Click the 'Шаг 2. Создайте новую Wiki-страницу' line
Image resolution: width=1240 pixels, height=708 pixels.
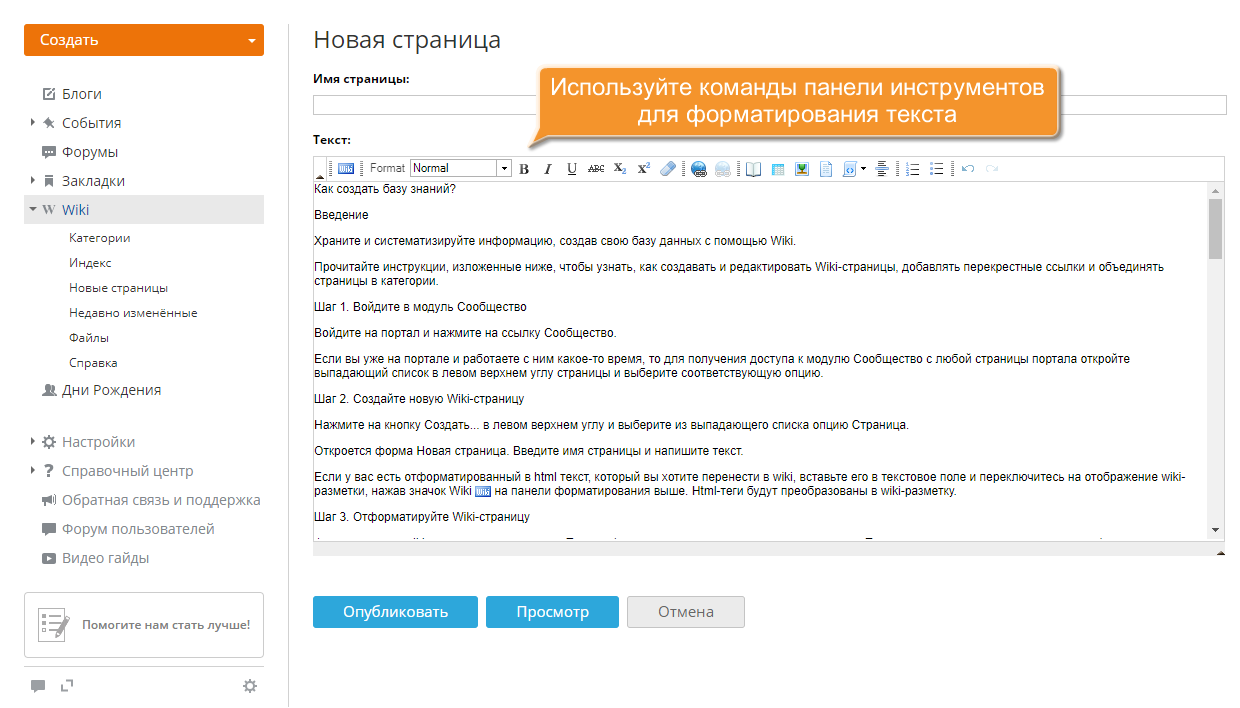click(419, 399)
